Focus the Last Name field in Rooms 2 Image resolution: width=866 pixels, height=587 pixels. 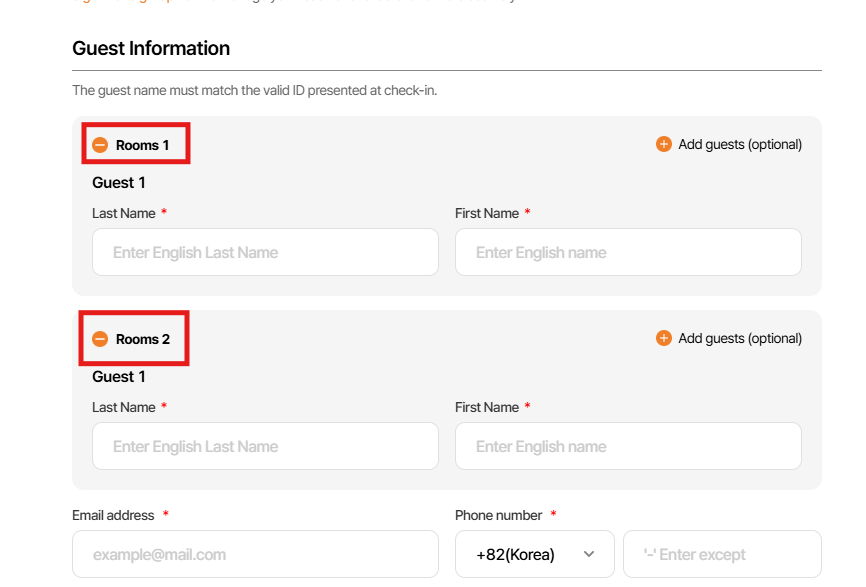pyautogui.click(x=265, y=446)
